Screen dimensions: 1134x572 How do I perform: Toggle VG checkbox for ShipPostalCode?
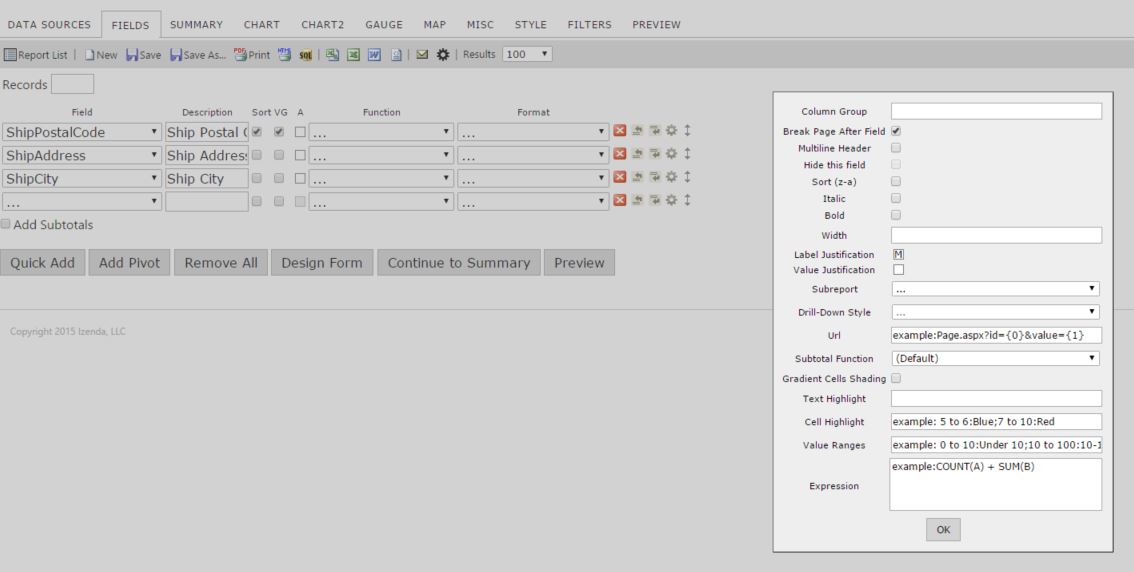(279, 132)
